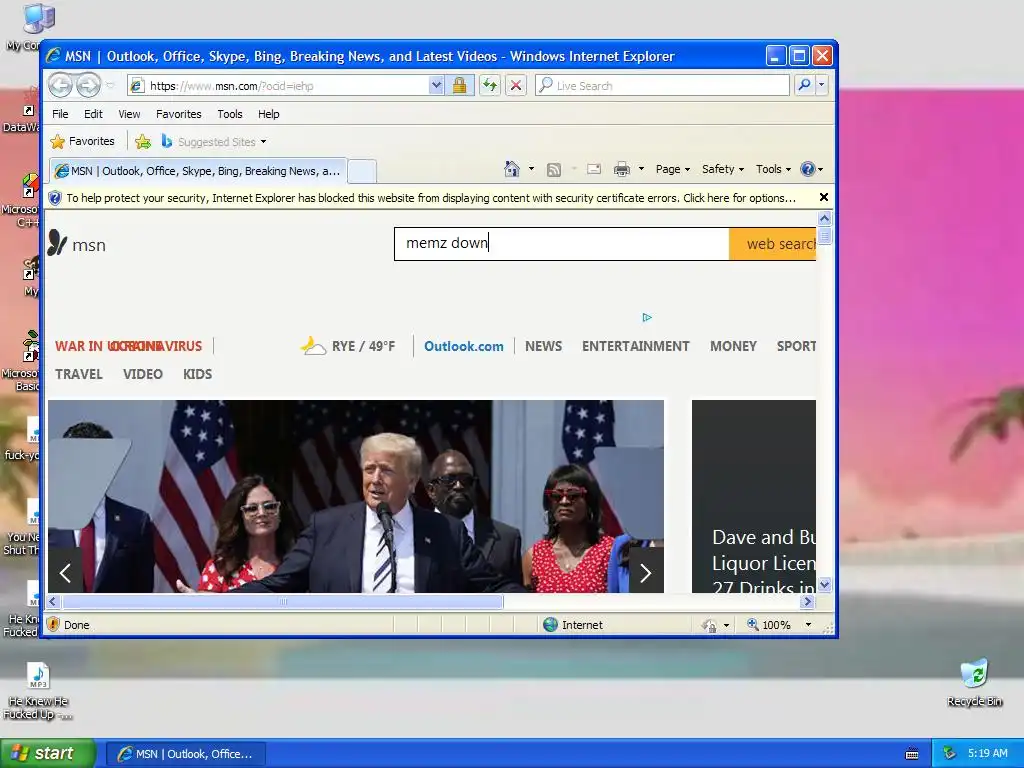Change zoom level 100% button

769,625
